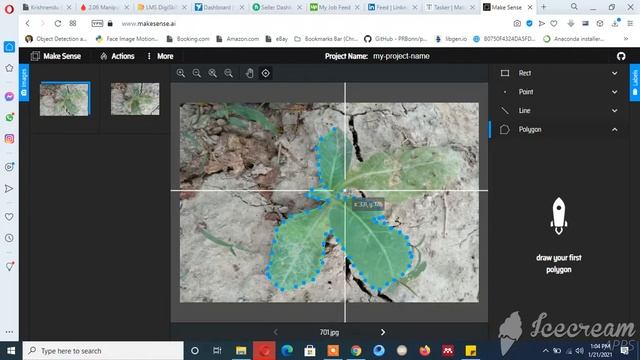Click the zoom out magnifier icon
The width and height of the screenshot is (640, 360).
(197, 73)
